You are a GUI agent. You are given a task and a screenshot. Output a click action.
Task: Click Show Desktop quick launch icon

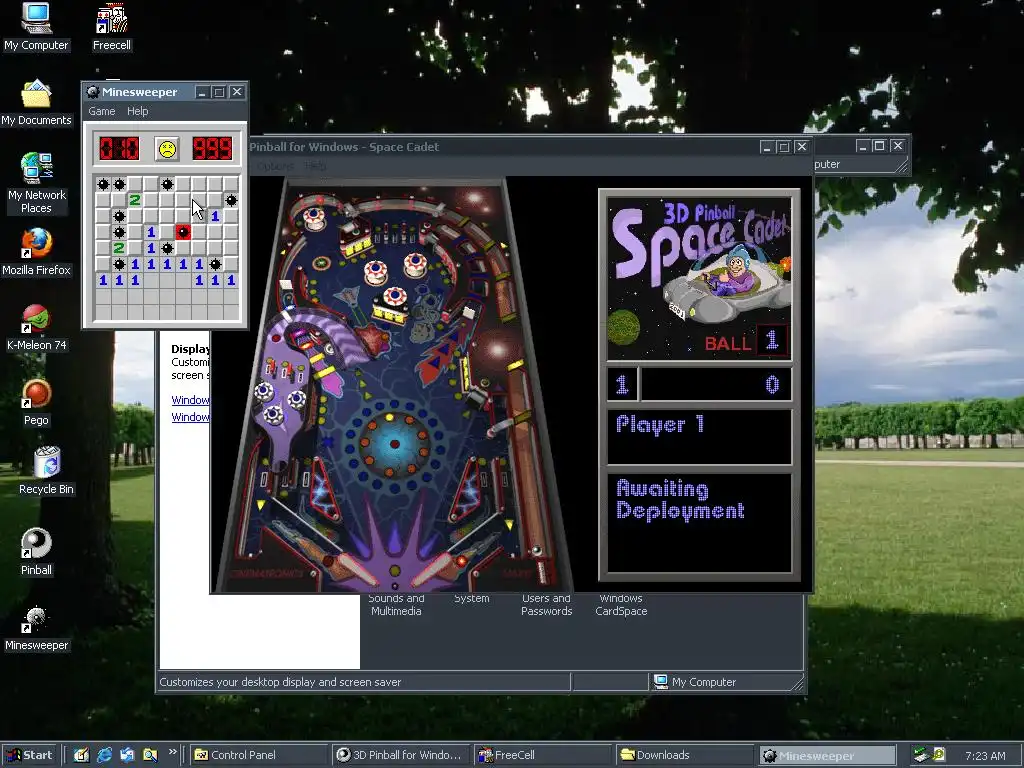(x=81, y=755)
